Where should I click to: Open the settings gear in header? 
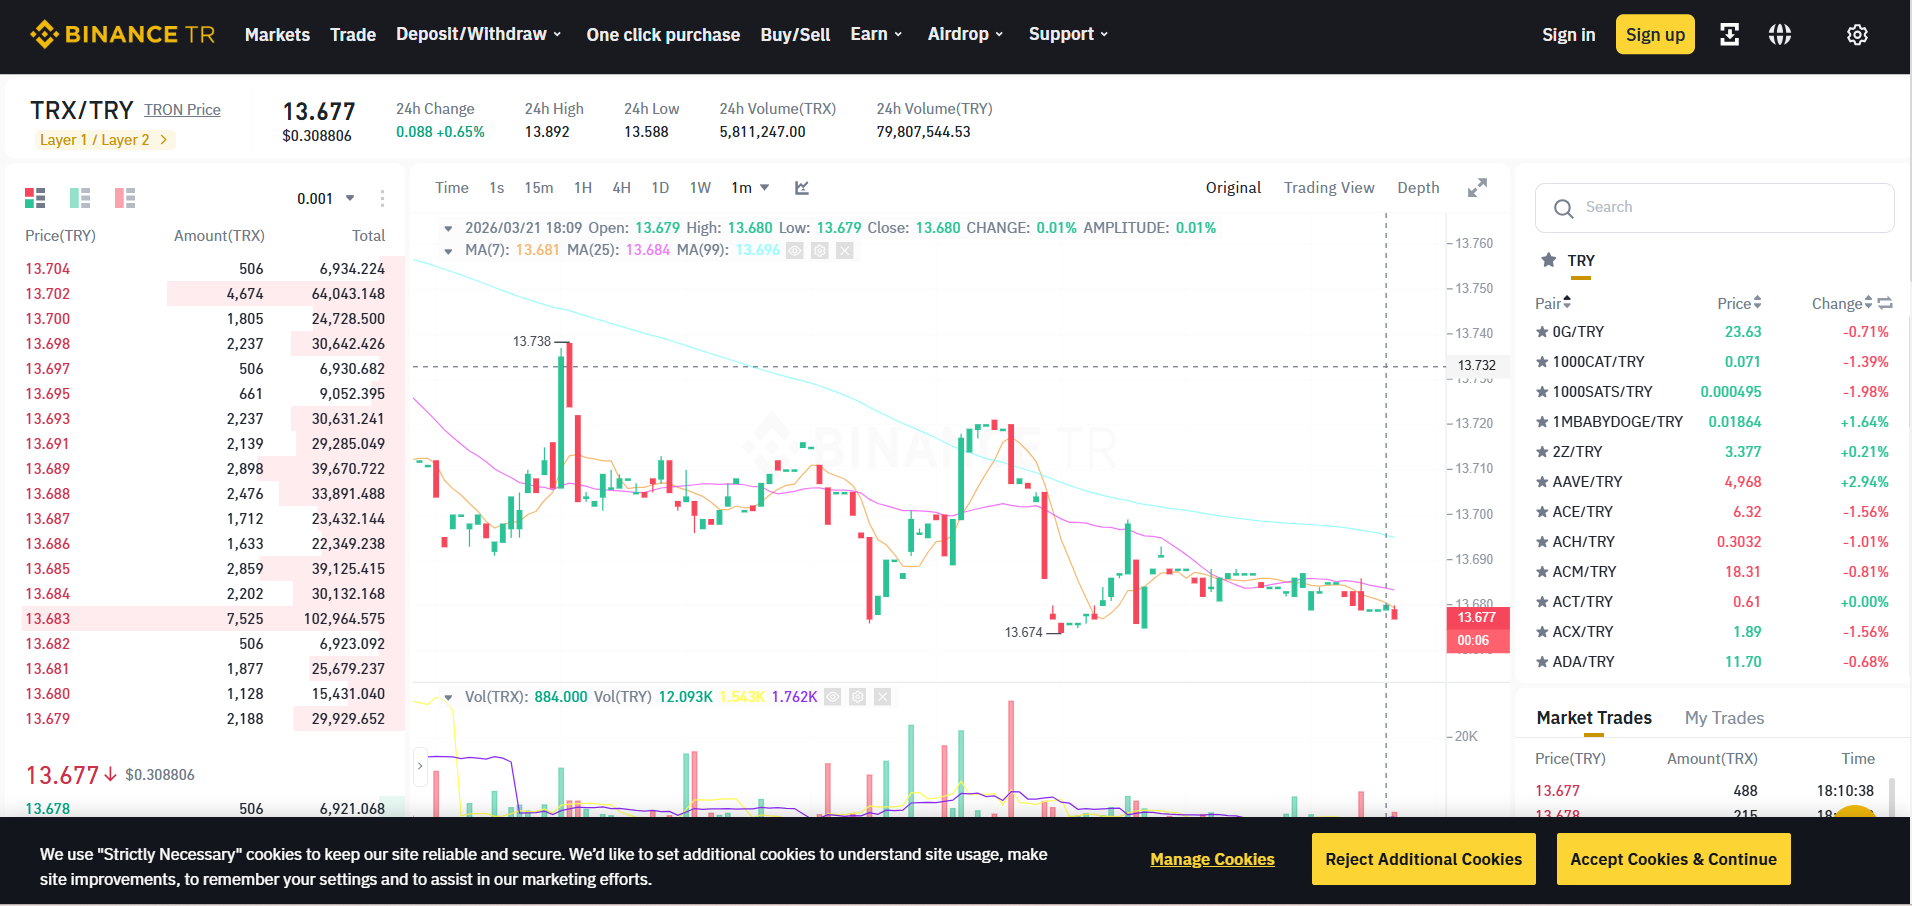1857,35
